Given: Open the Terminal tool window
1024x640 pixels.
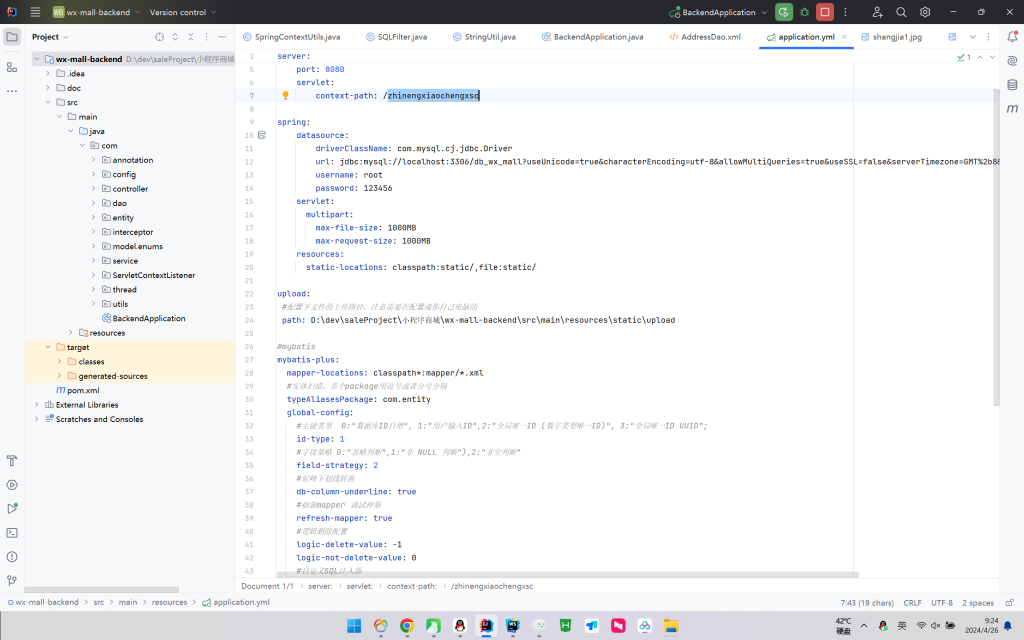Looking at the screenshot, I should pyautogui.click(x=12, y=532).
